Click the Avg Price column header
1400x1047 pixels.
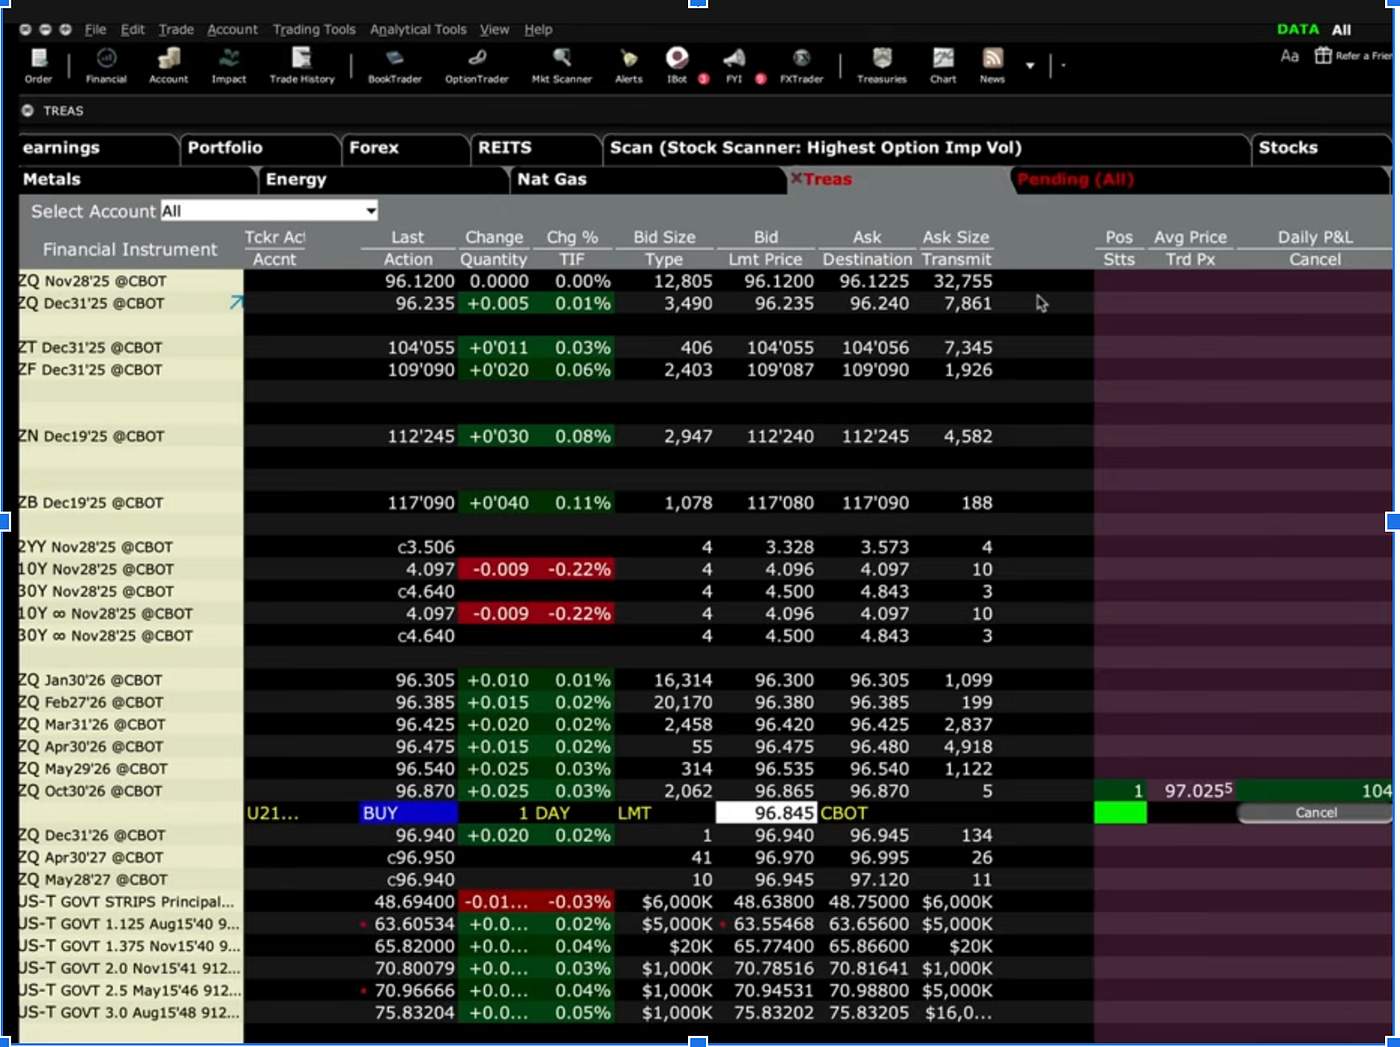(1190, 237)
